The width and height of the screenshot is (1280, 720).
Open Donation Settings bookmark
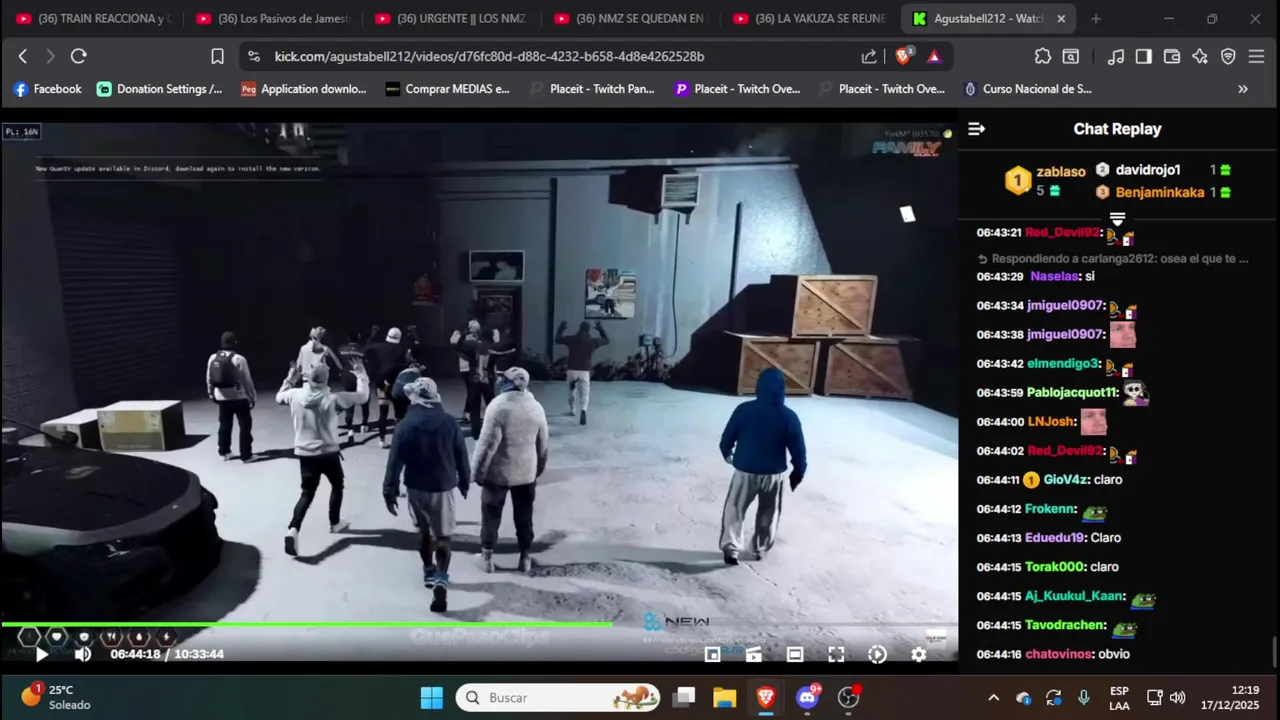click(160, 89)
